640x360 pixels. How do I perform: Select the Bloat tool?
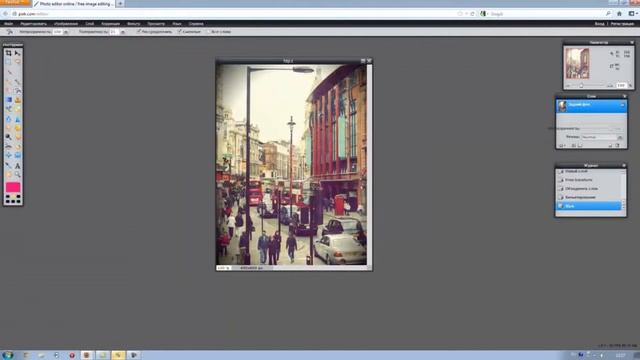coord(9,155)
